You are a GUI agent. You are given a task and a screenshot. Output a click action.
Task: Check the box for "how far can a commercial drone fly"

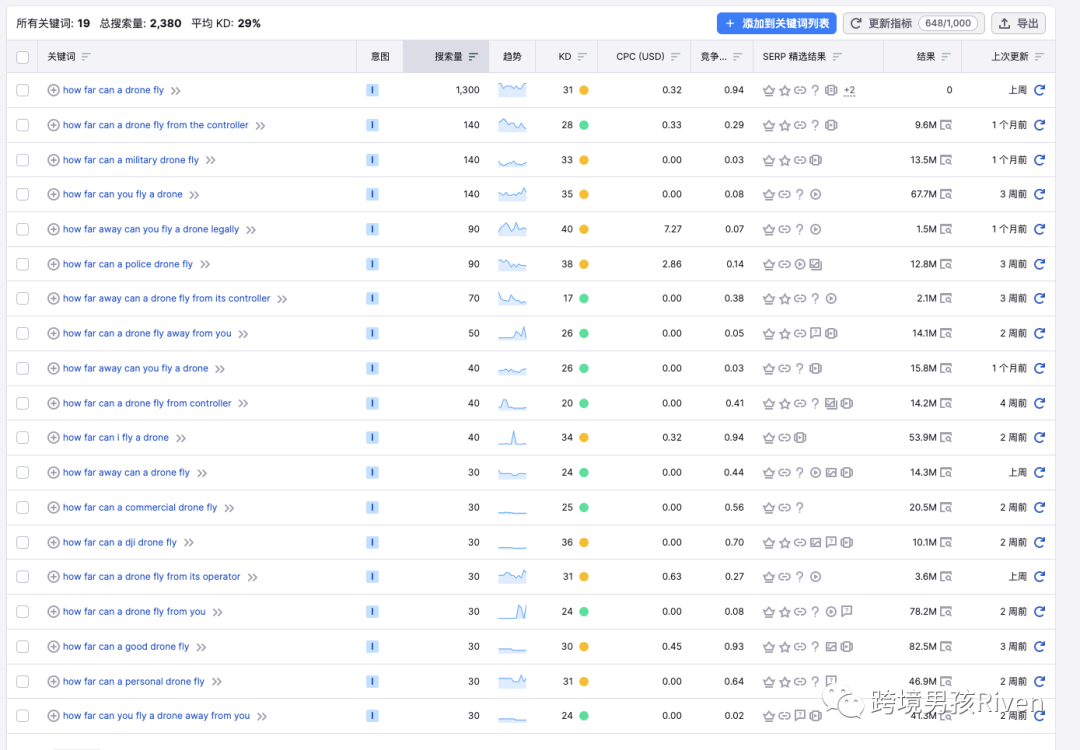tap(23, 508)
